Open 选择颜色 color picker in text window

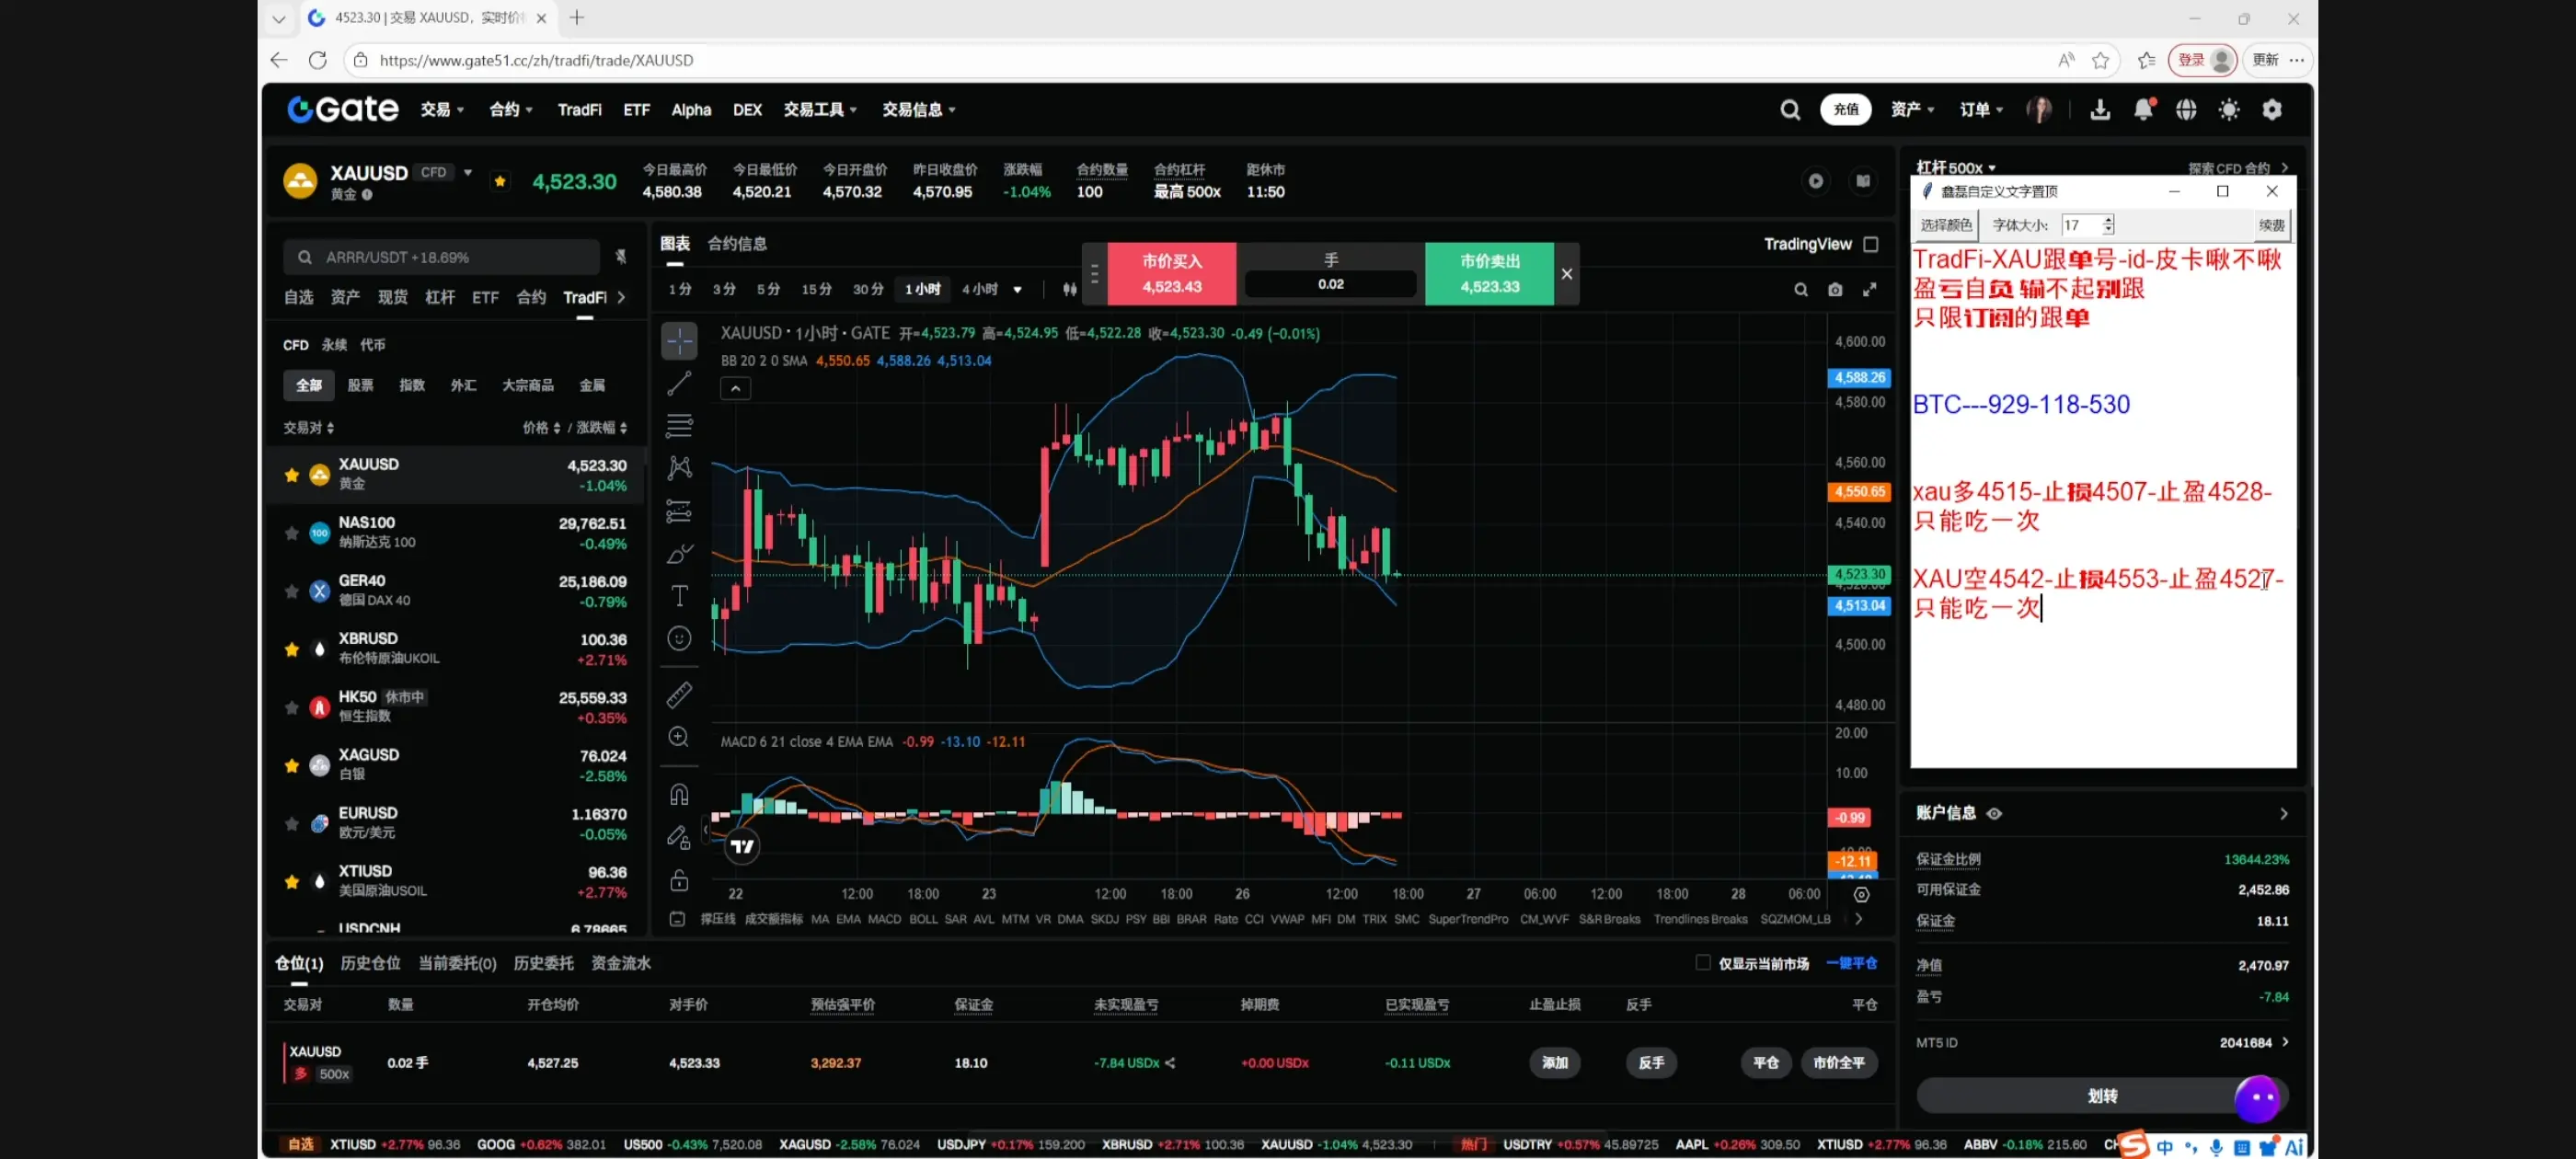click(x=1945, y=225)
